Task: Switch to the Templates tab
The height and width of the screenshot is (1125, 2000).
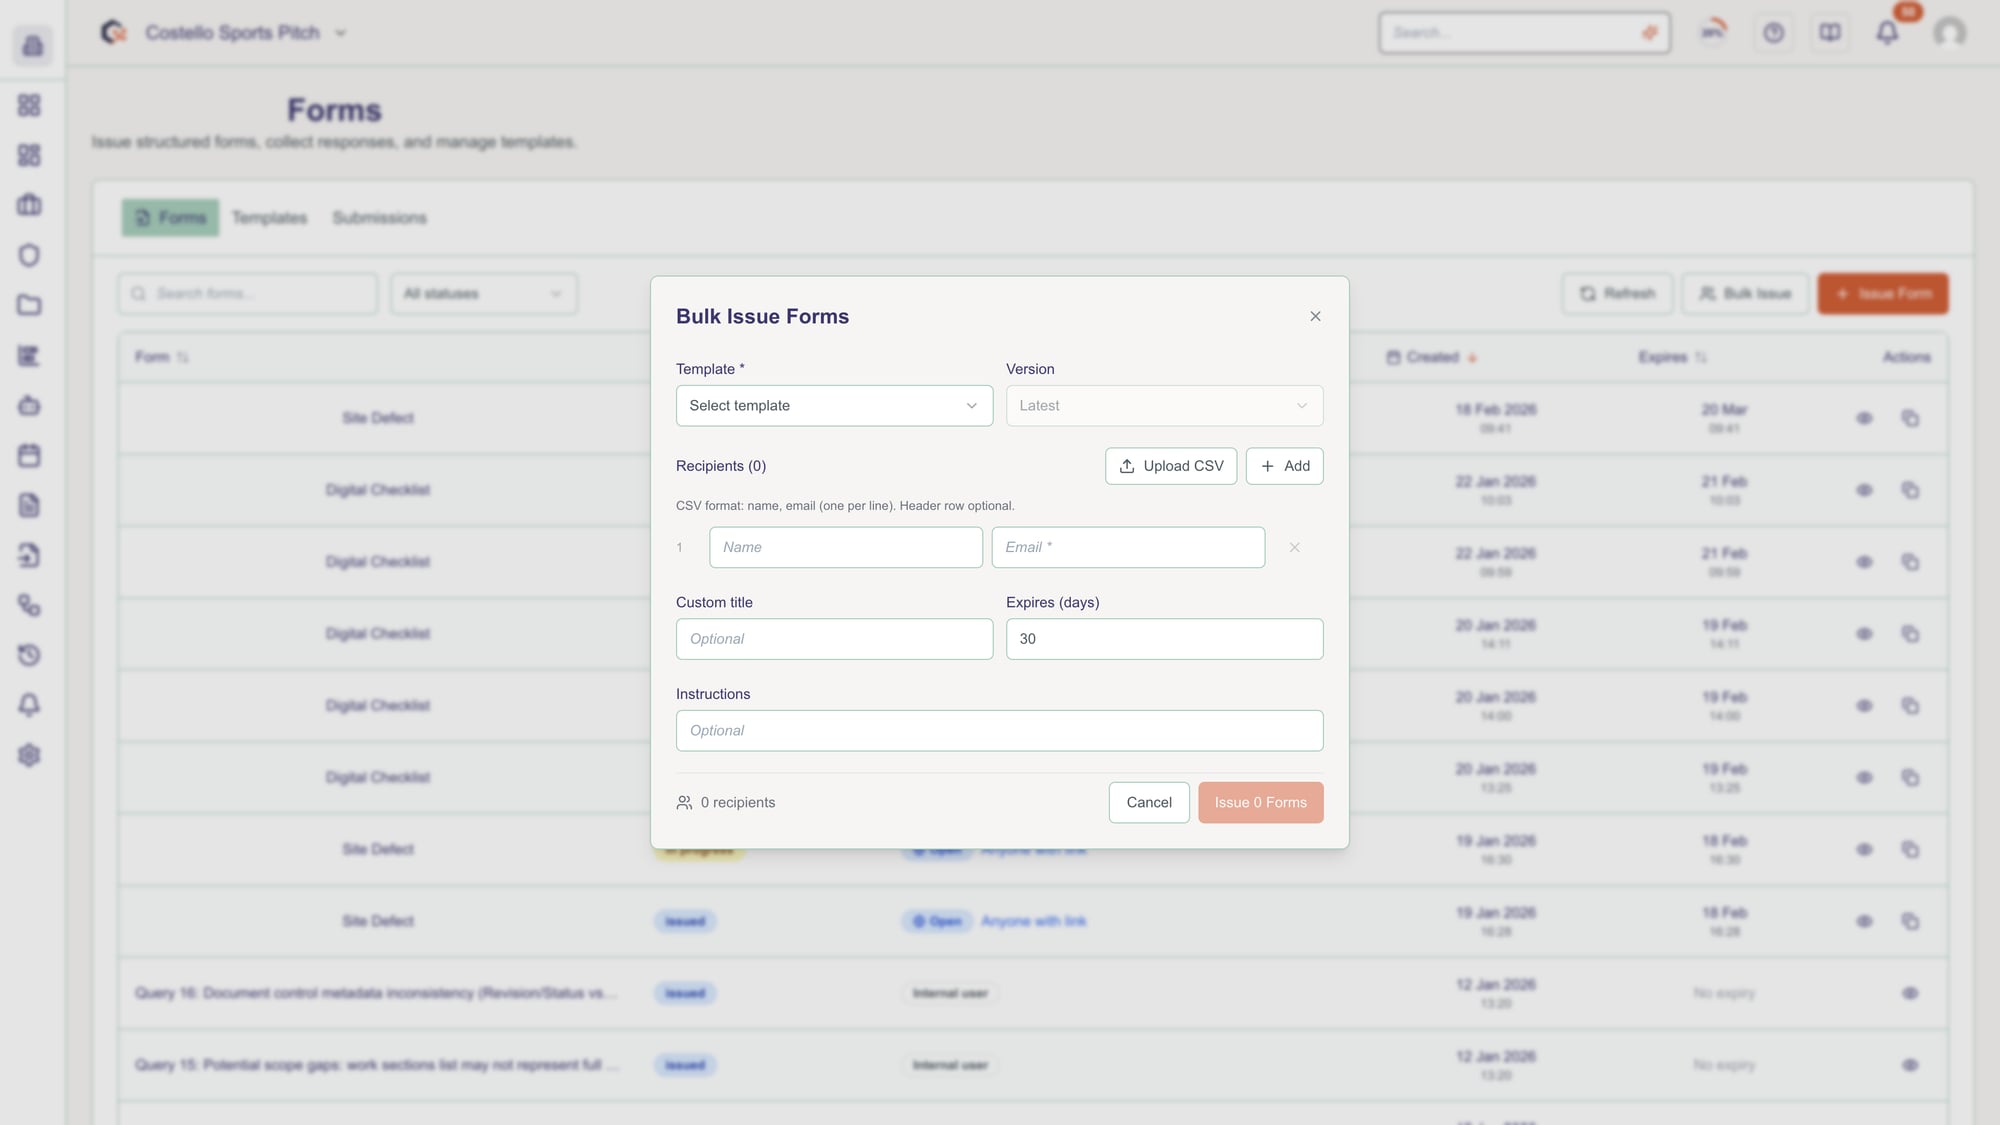Action: pyautogui.click(x=269, y=217)
